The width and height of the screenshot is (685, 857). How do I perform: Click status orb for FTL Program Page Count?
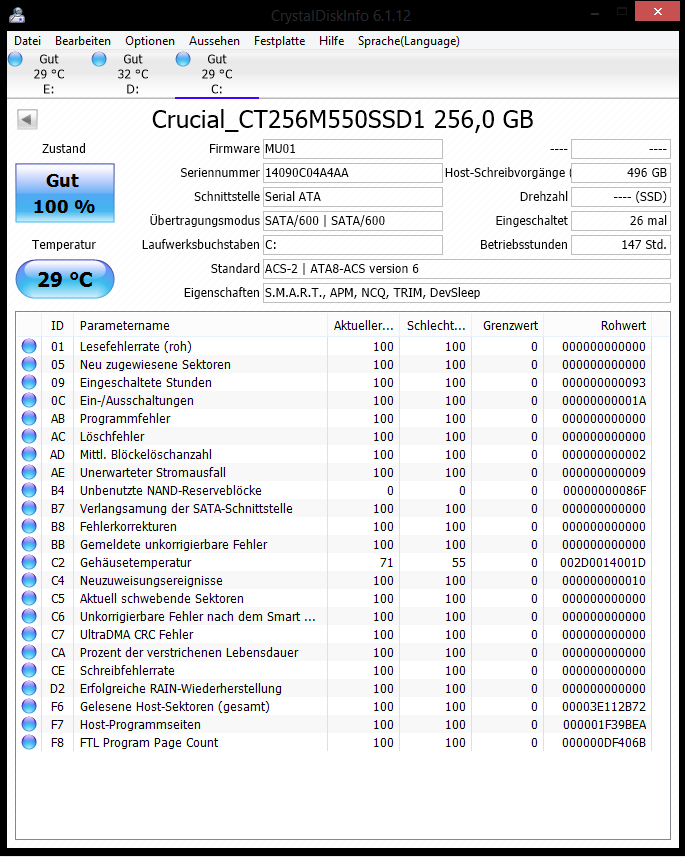click(x=29, y=742)
